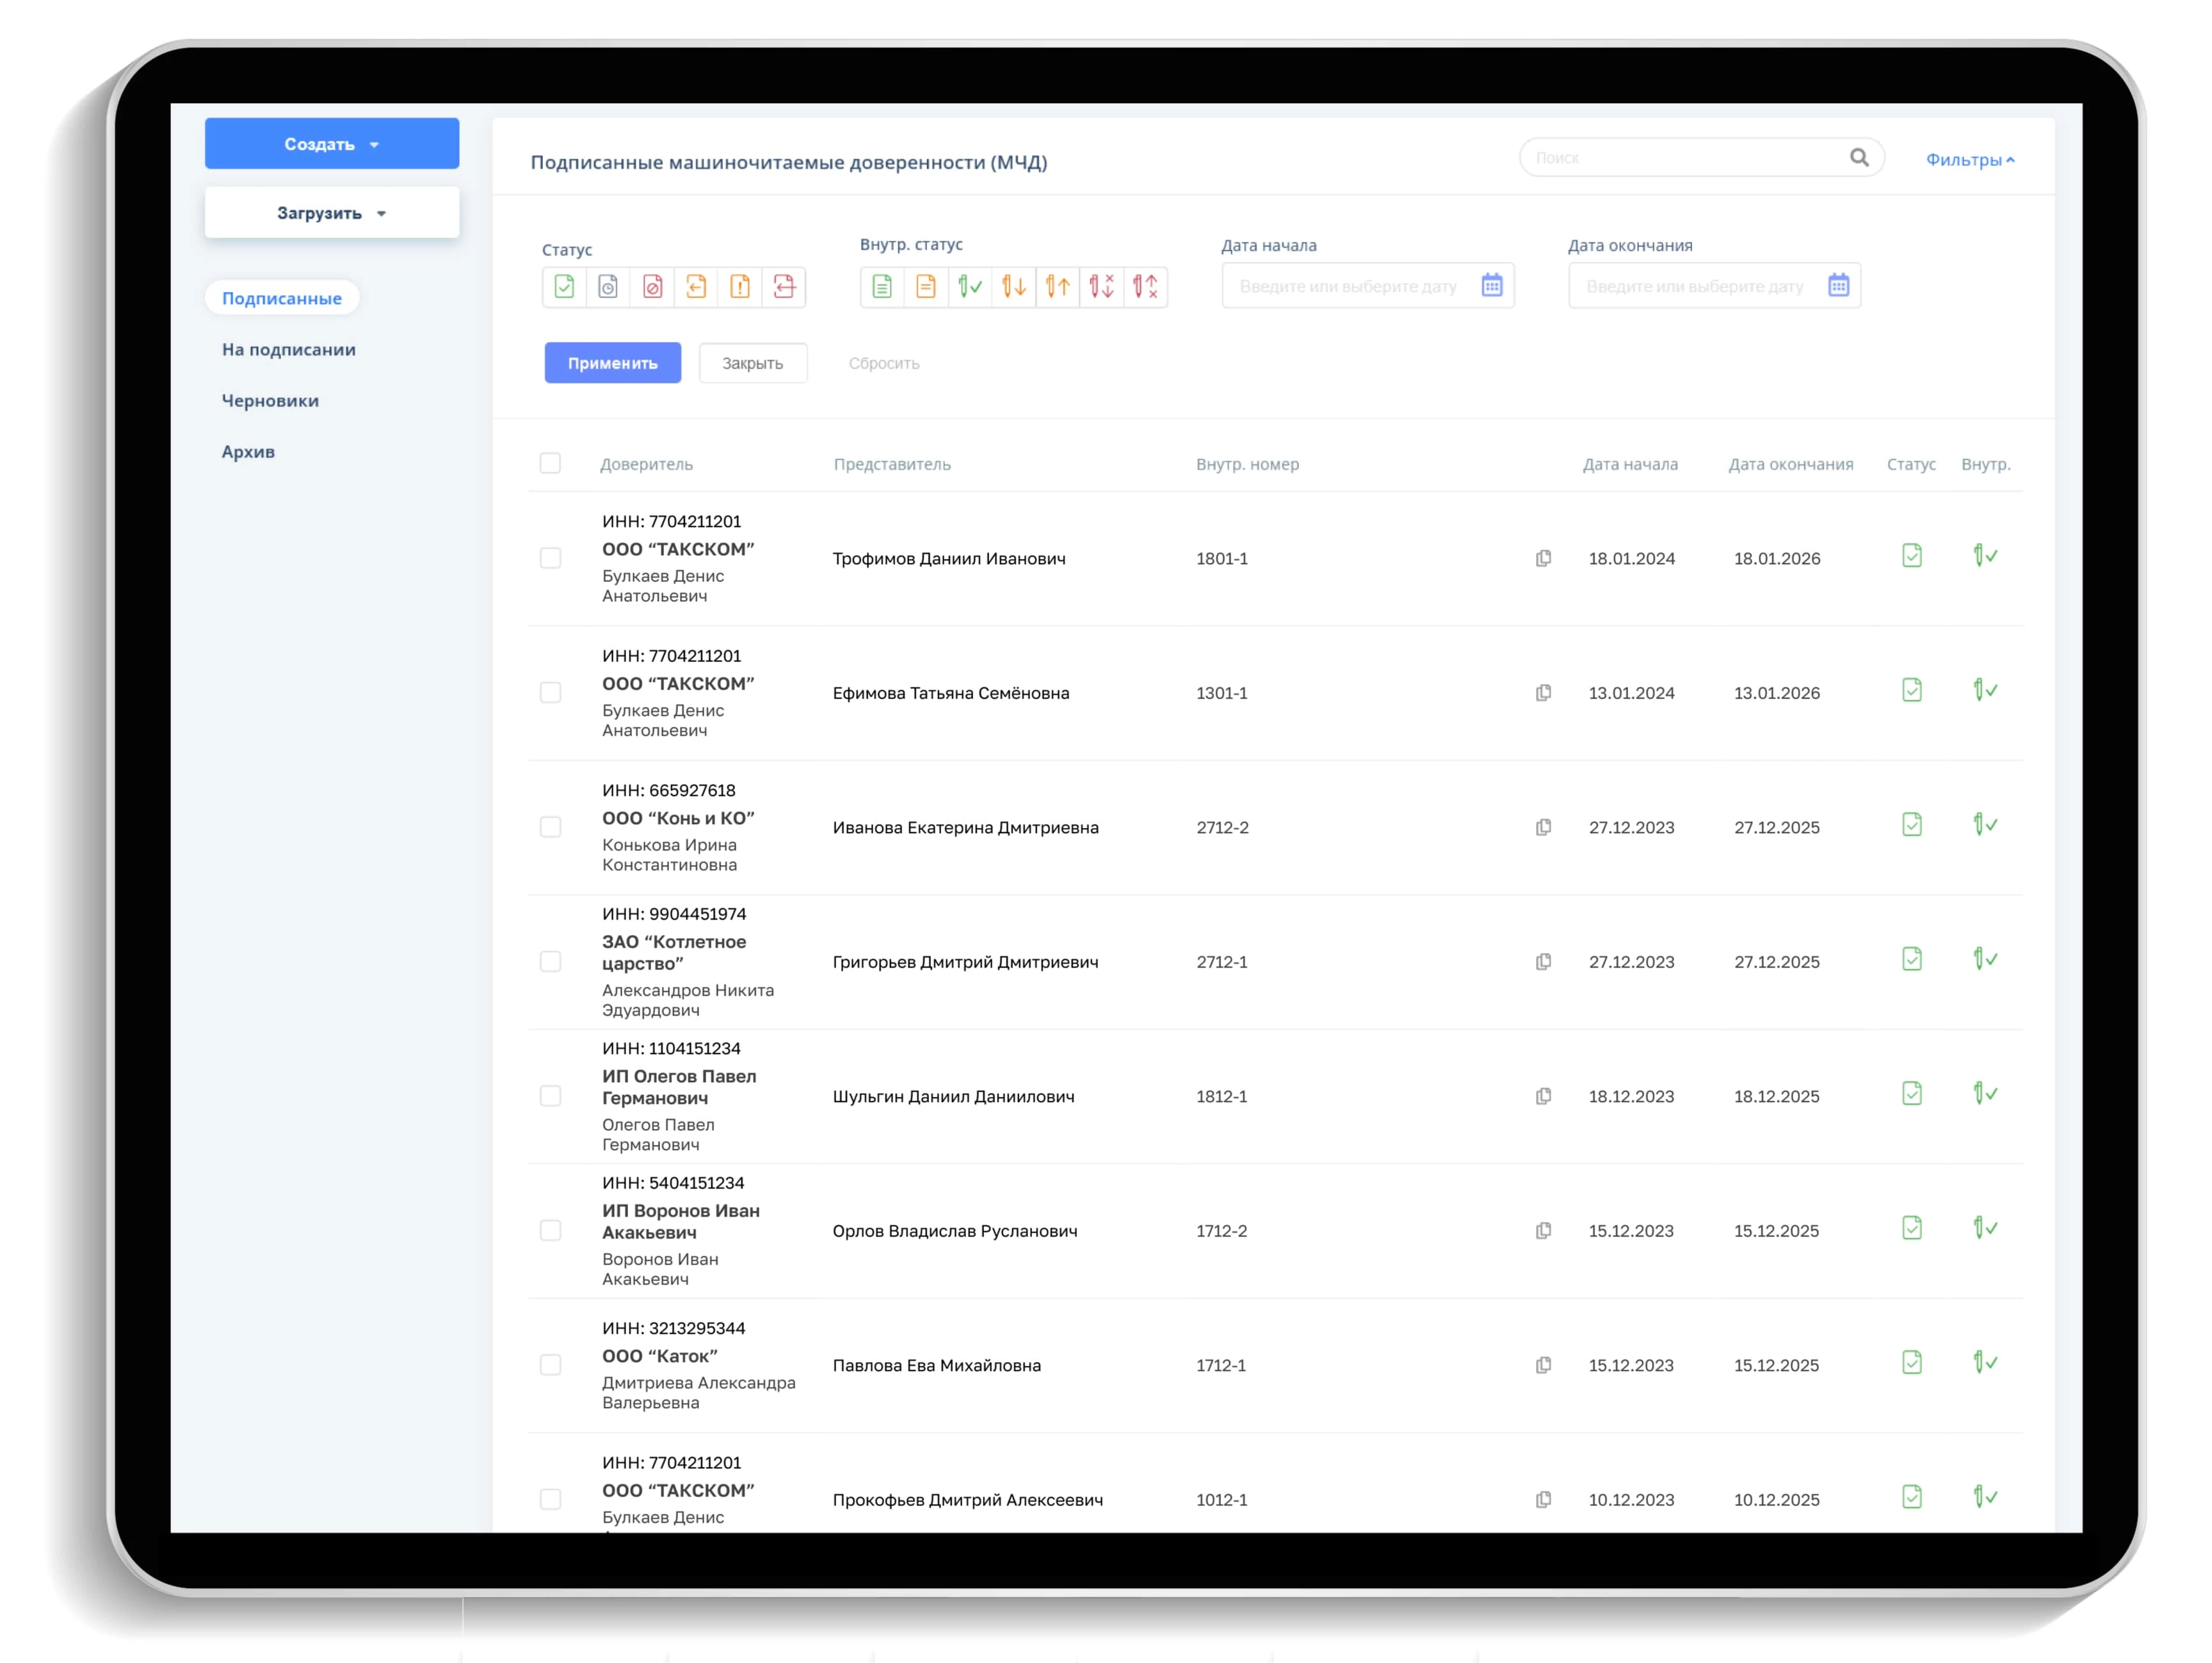Image resolution: width=2212 pixels, height=1663 pixels.
Task: Click representative Орлов Владислав Русланович
Action: click(x=955, y=1231)
